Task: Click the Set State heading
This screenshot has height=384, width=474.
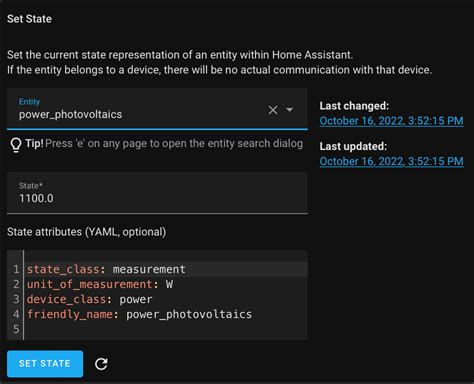Action: (29, 19)
